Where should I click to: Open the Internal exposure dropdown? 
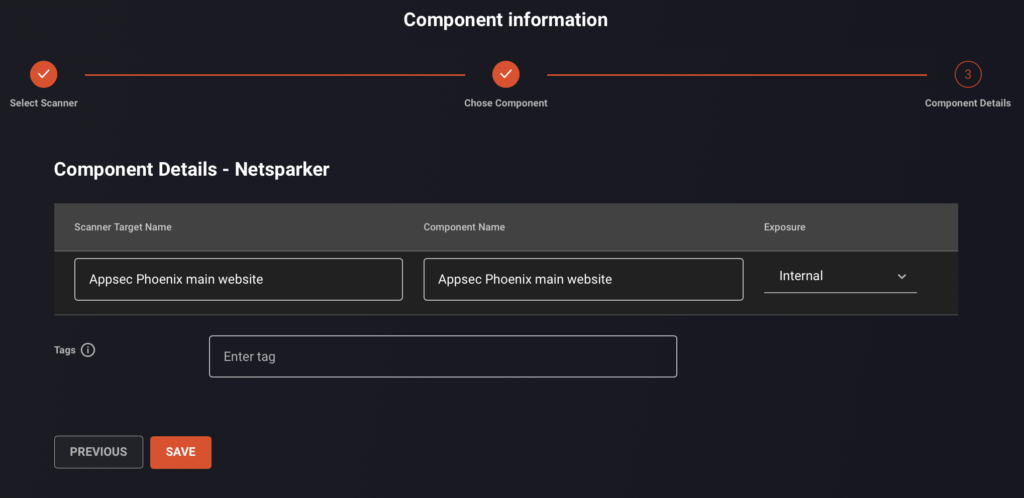(840, 276)
